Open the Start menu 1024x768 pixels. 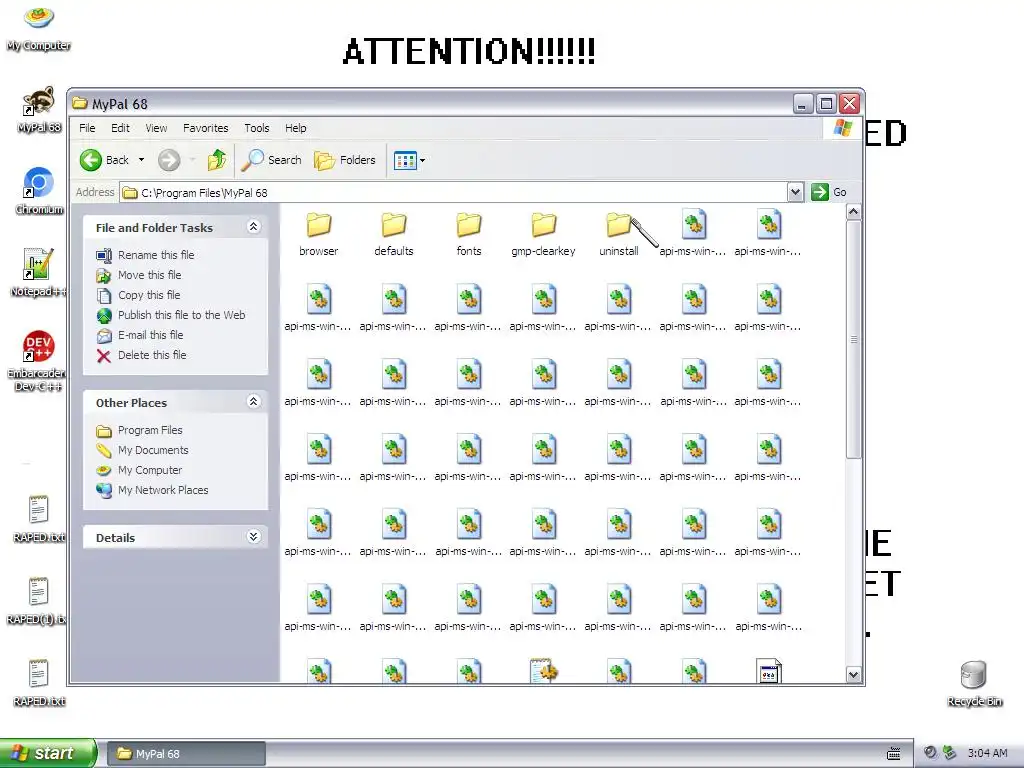(x=48, y=753)
